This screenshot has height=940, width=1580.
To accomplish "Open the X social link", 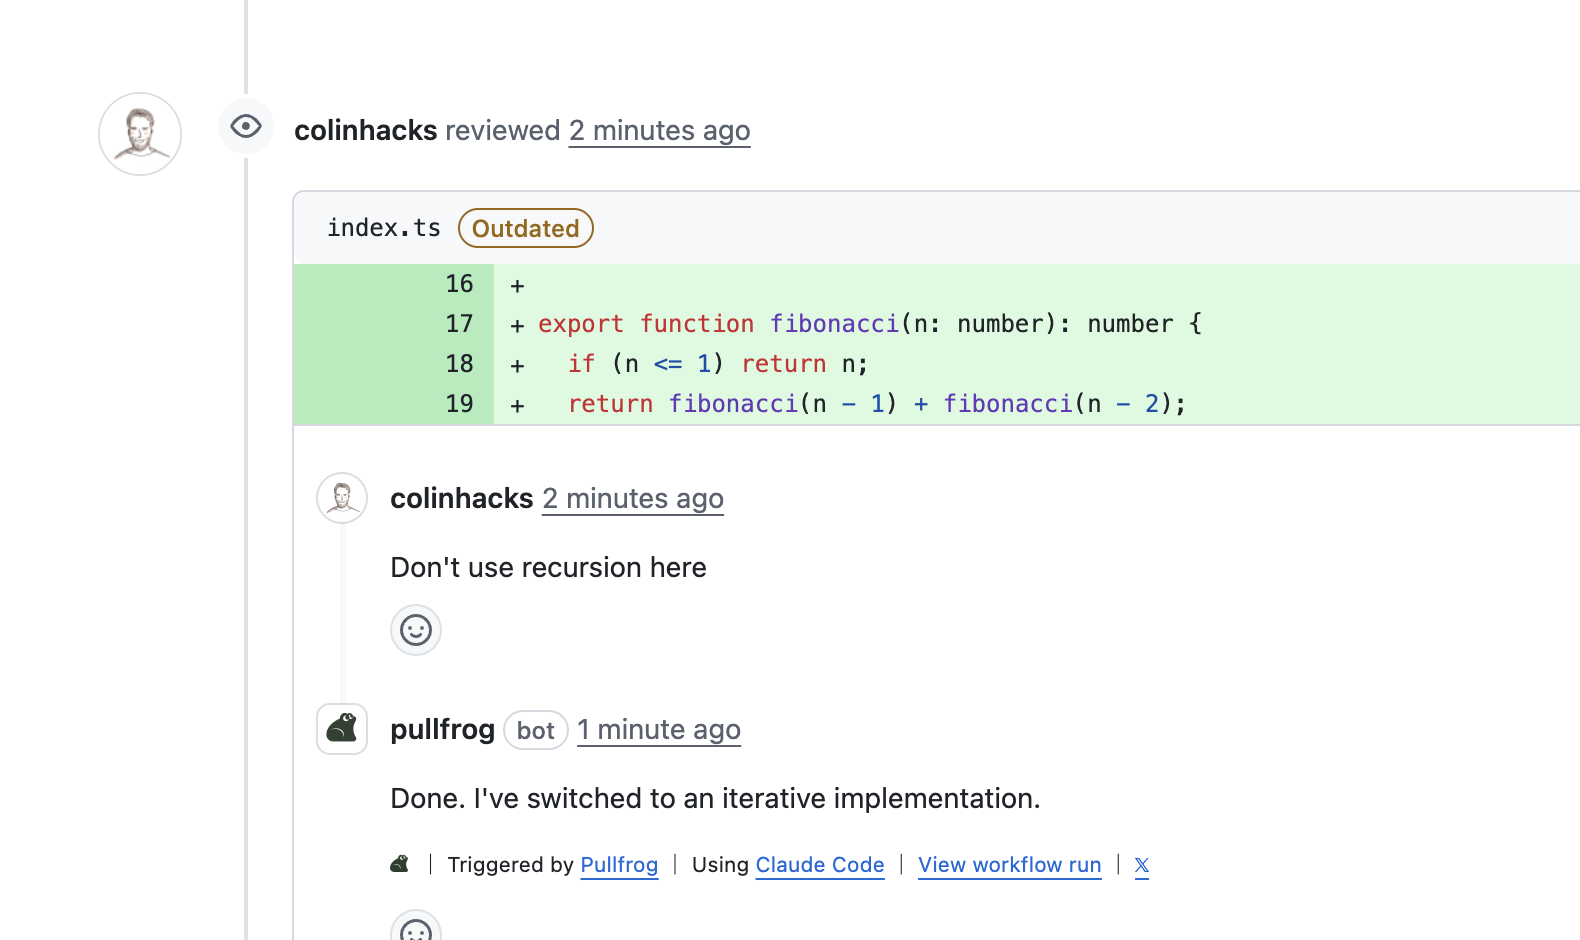I will [x=1142, y=865].
